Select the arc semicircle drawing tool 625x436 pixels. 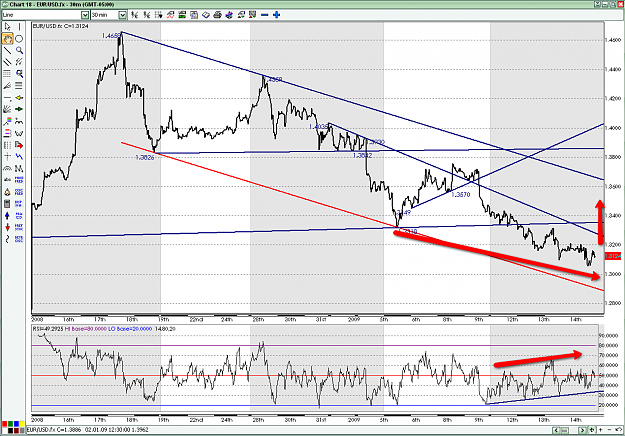[x=7, y=169]
